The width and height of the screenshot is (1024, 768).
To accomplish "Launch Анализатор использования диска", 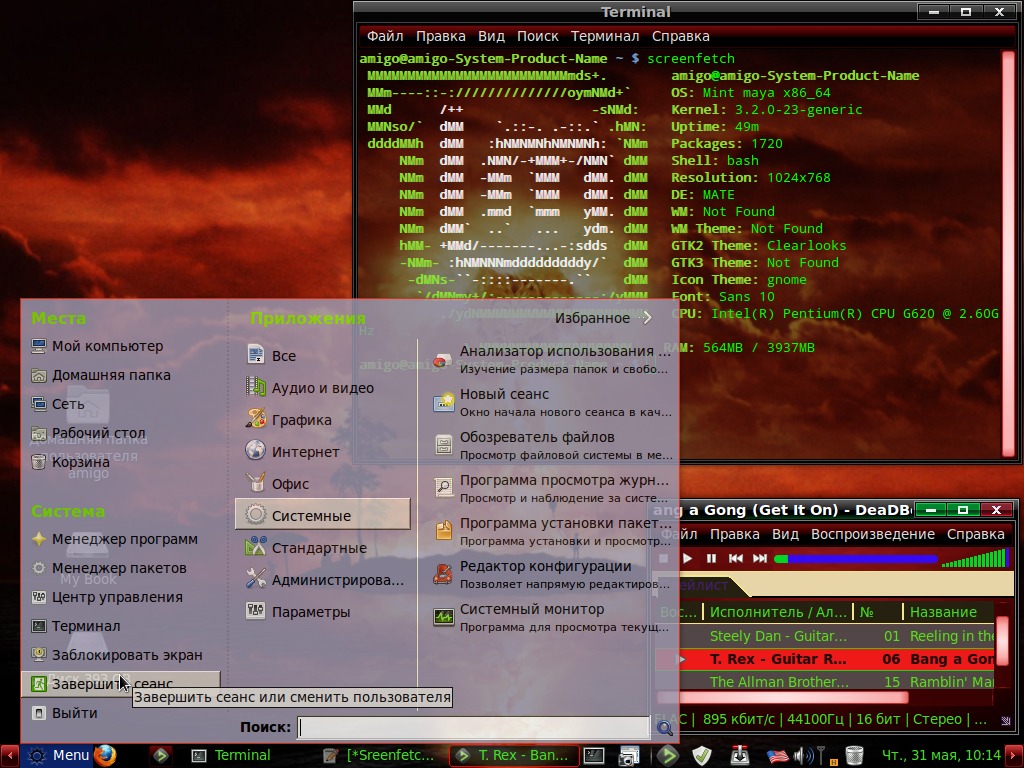I will 552,359.
